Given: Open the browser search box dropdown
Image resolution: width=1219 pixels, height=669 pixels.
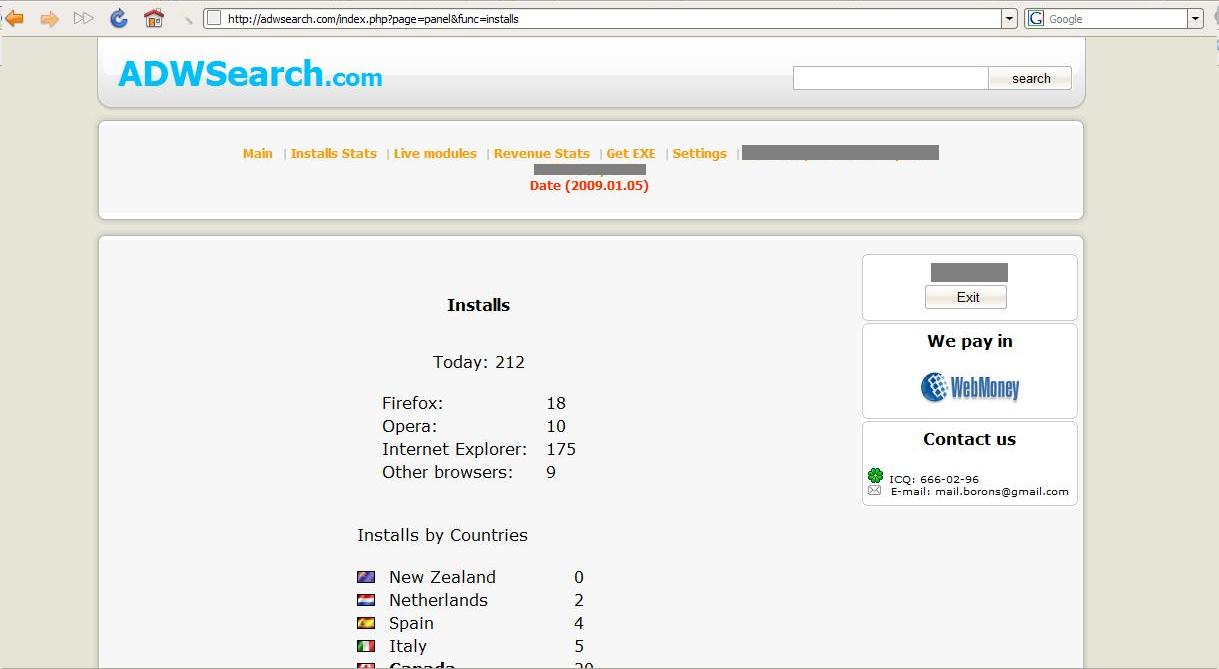Looking at the screenshot, I should [1195, 18].
